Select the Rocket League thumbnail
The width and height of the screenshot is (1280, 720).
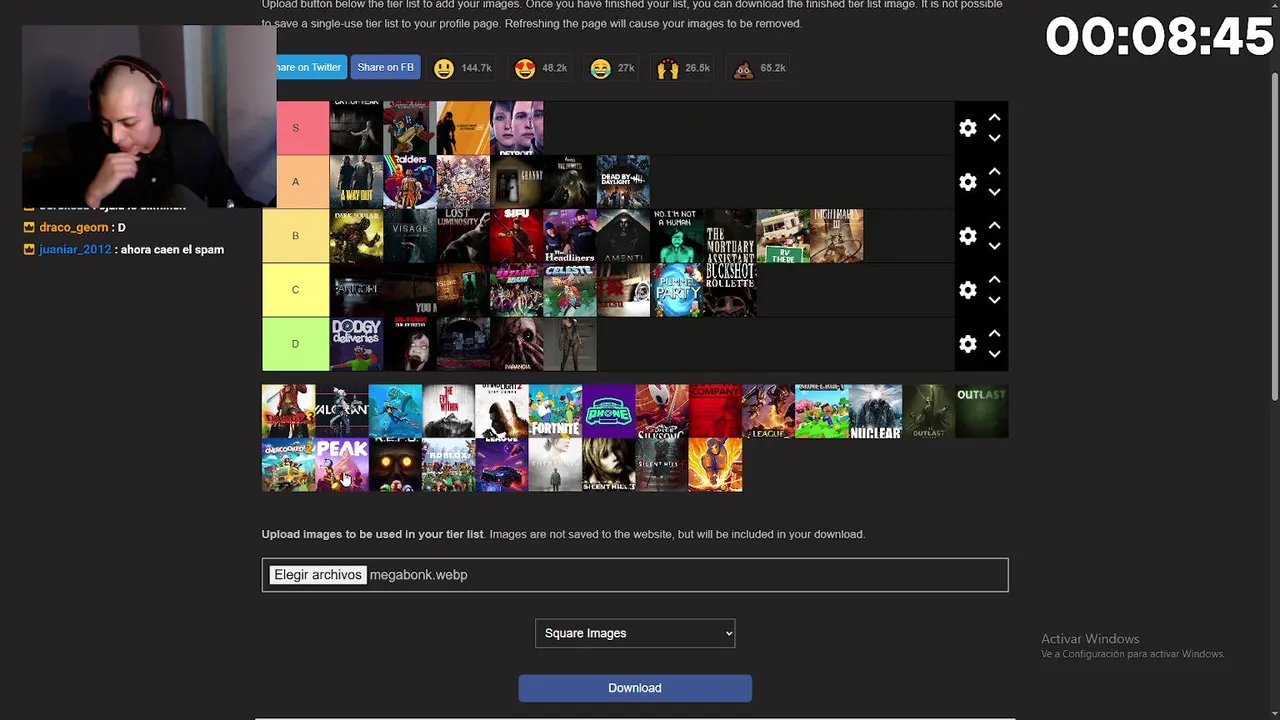click(502, 465)
